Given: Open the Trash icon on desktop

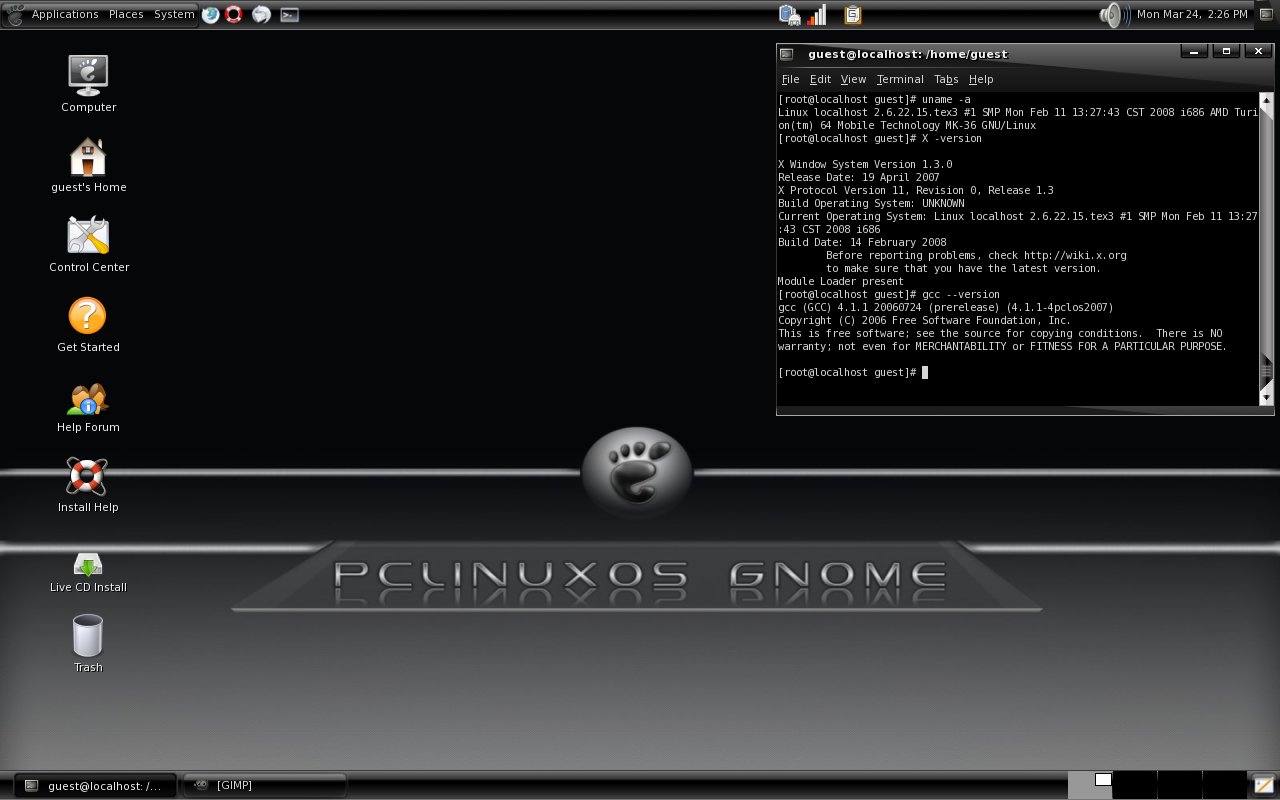Looking at the screenshot, I should tap(88, 636).
